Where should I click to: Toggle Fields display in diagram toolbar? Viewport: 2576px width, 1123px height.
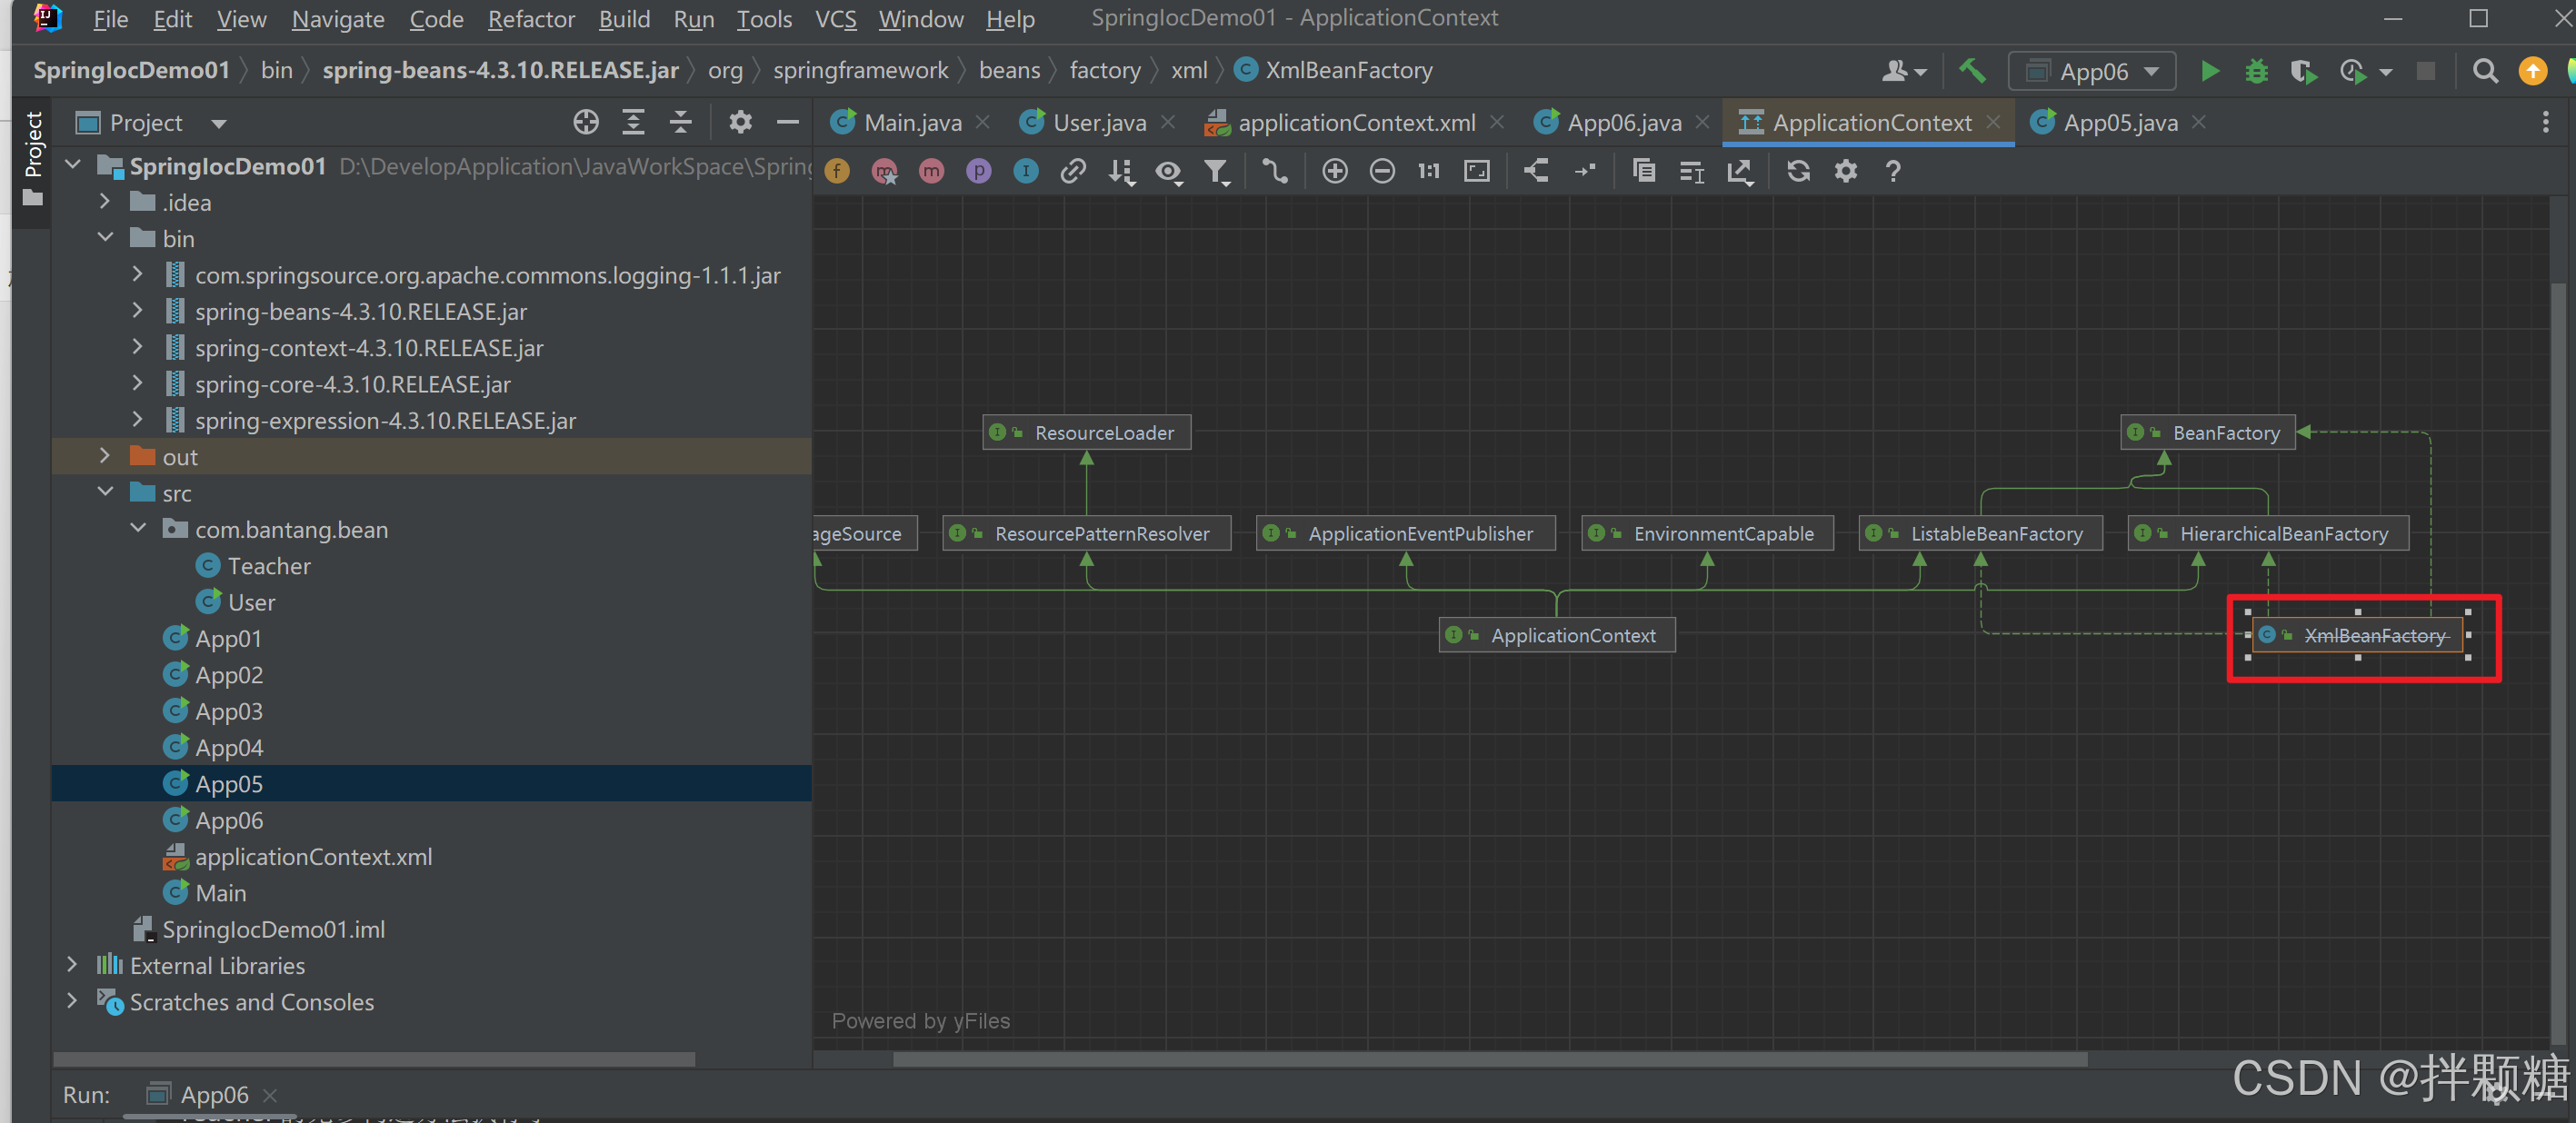837,171
